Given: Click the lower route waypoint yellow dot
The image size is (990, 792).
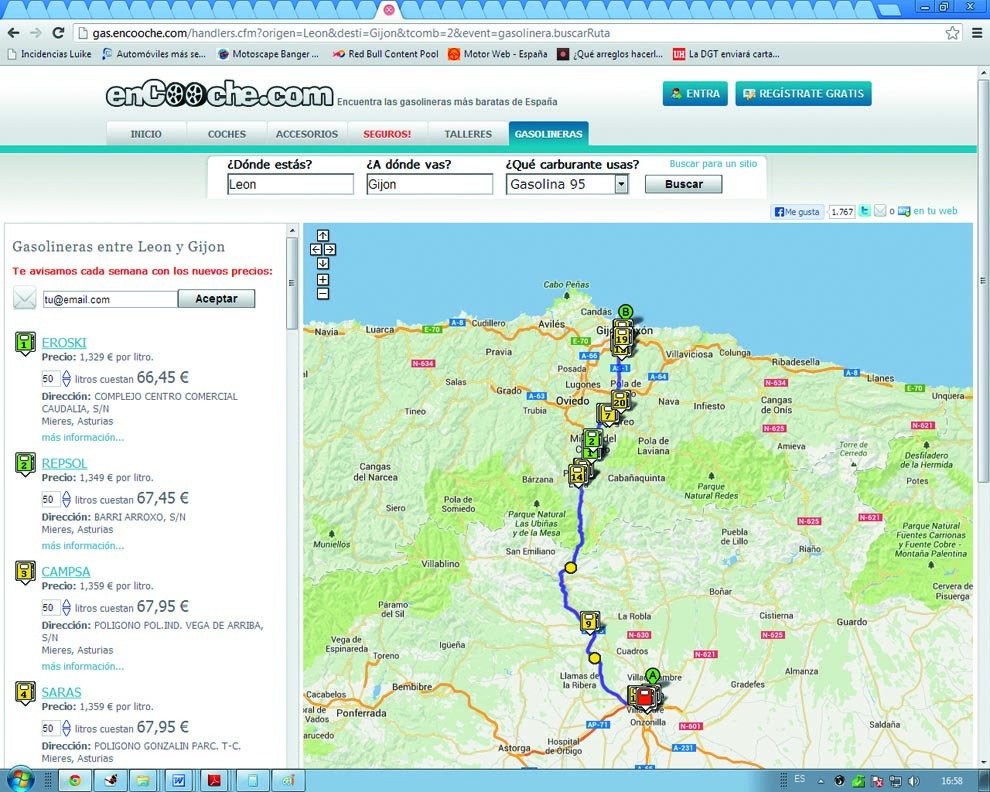Looking at the screenshot, I should [x=594, y=658].
